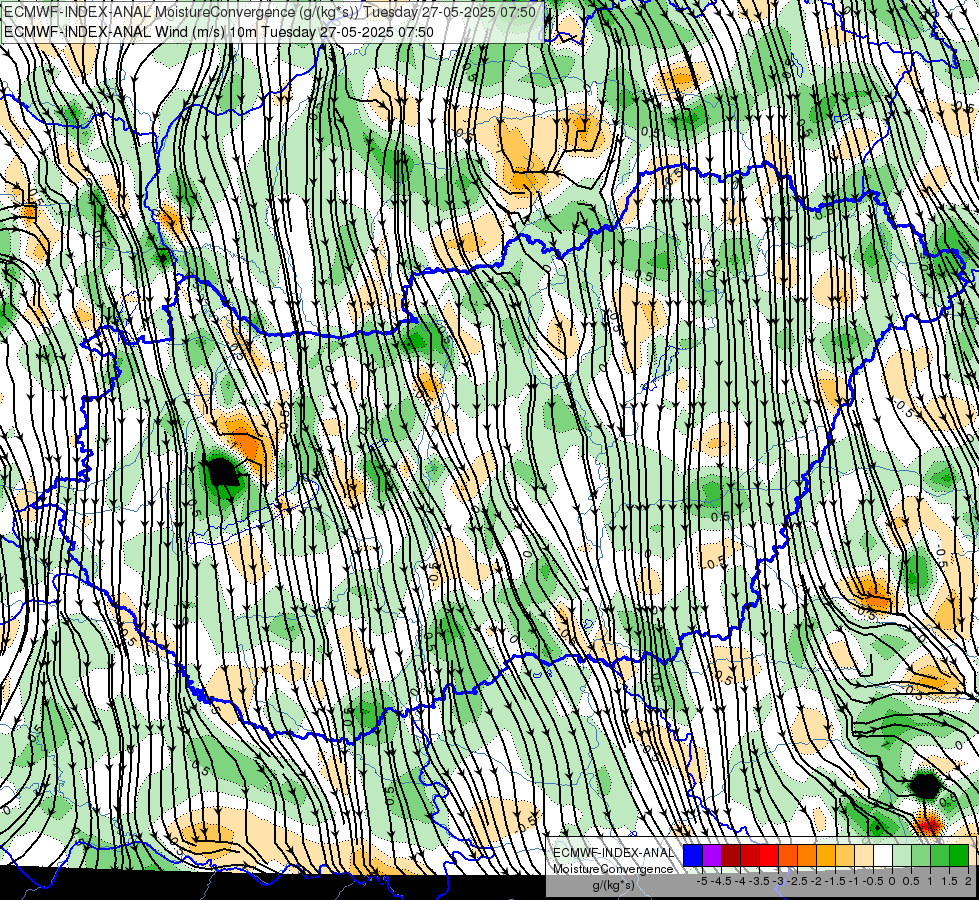Click the legend value label 2

[968, 881]
